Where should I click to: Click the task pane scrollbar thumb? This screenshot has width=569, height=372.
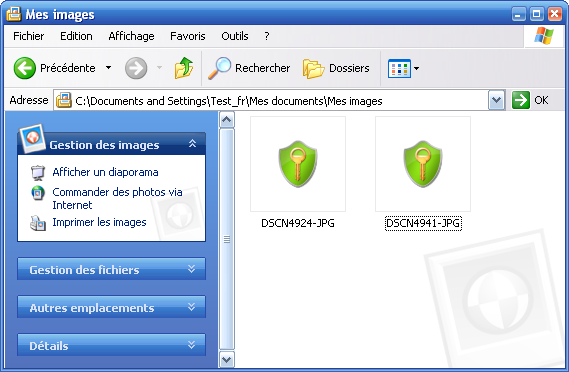pos(227,240)
